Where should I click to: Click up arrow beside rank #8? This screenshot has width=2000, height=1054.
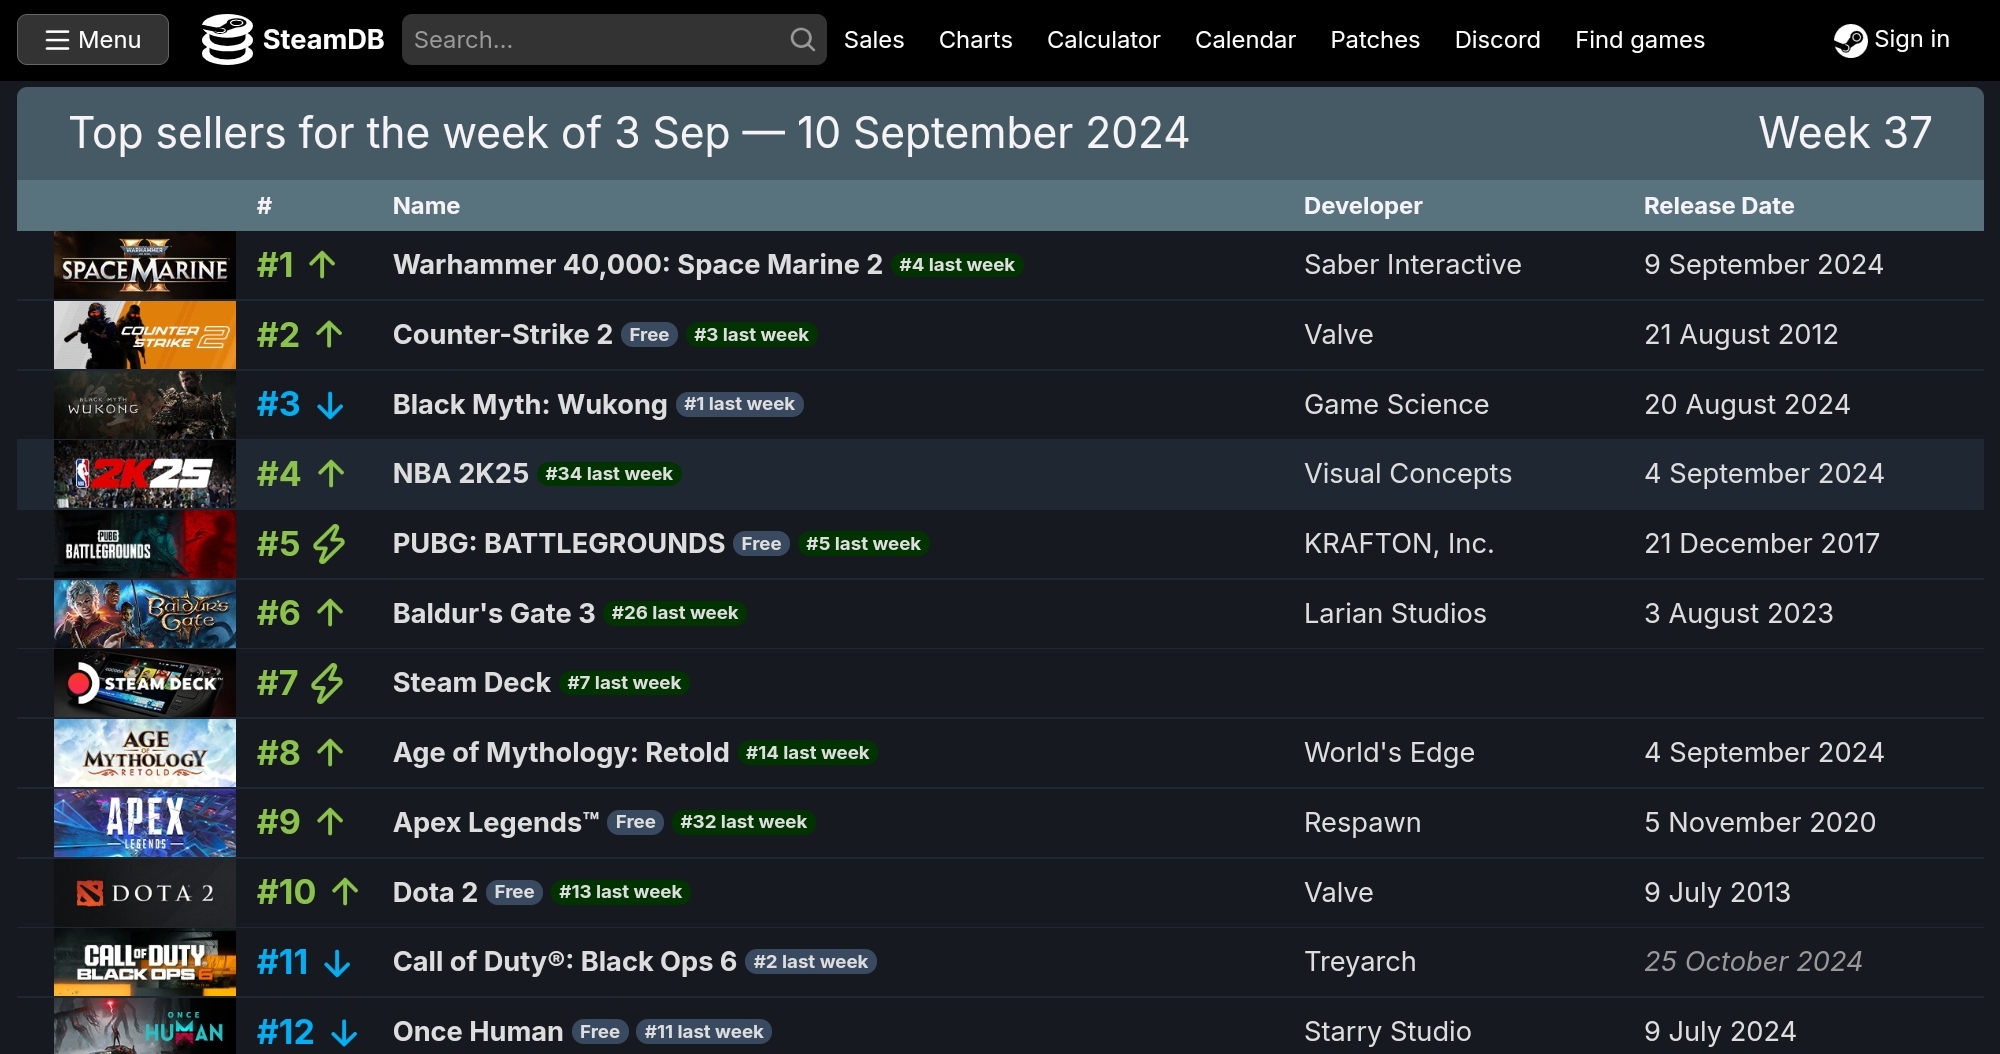(x=330, y=753)
